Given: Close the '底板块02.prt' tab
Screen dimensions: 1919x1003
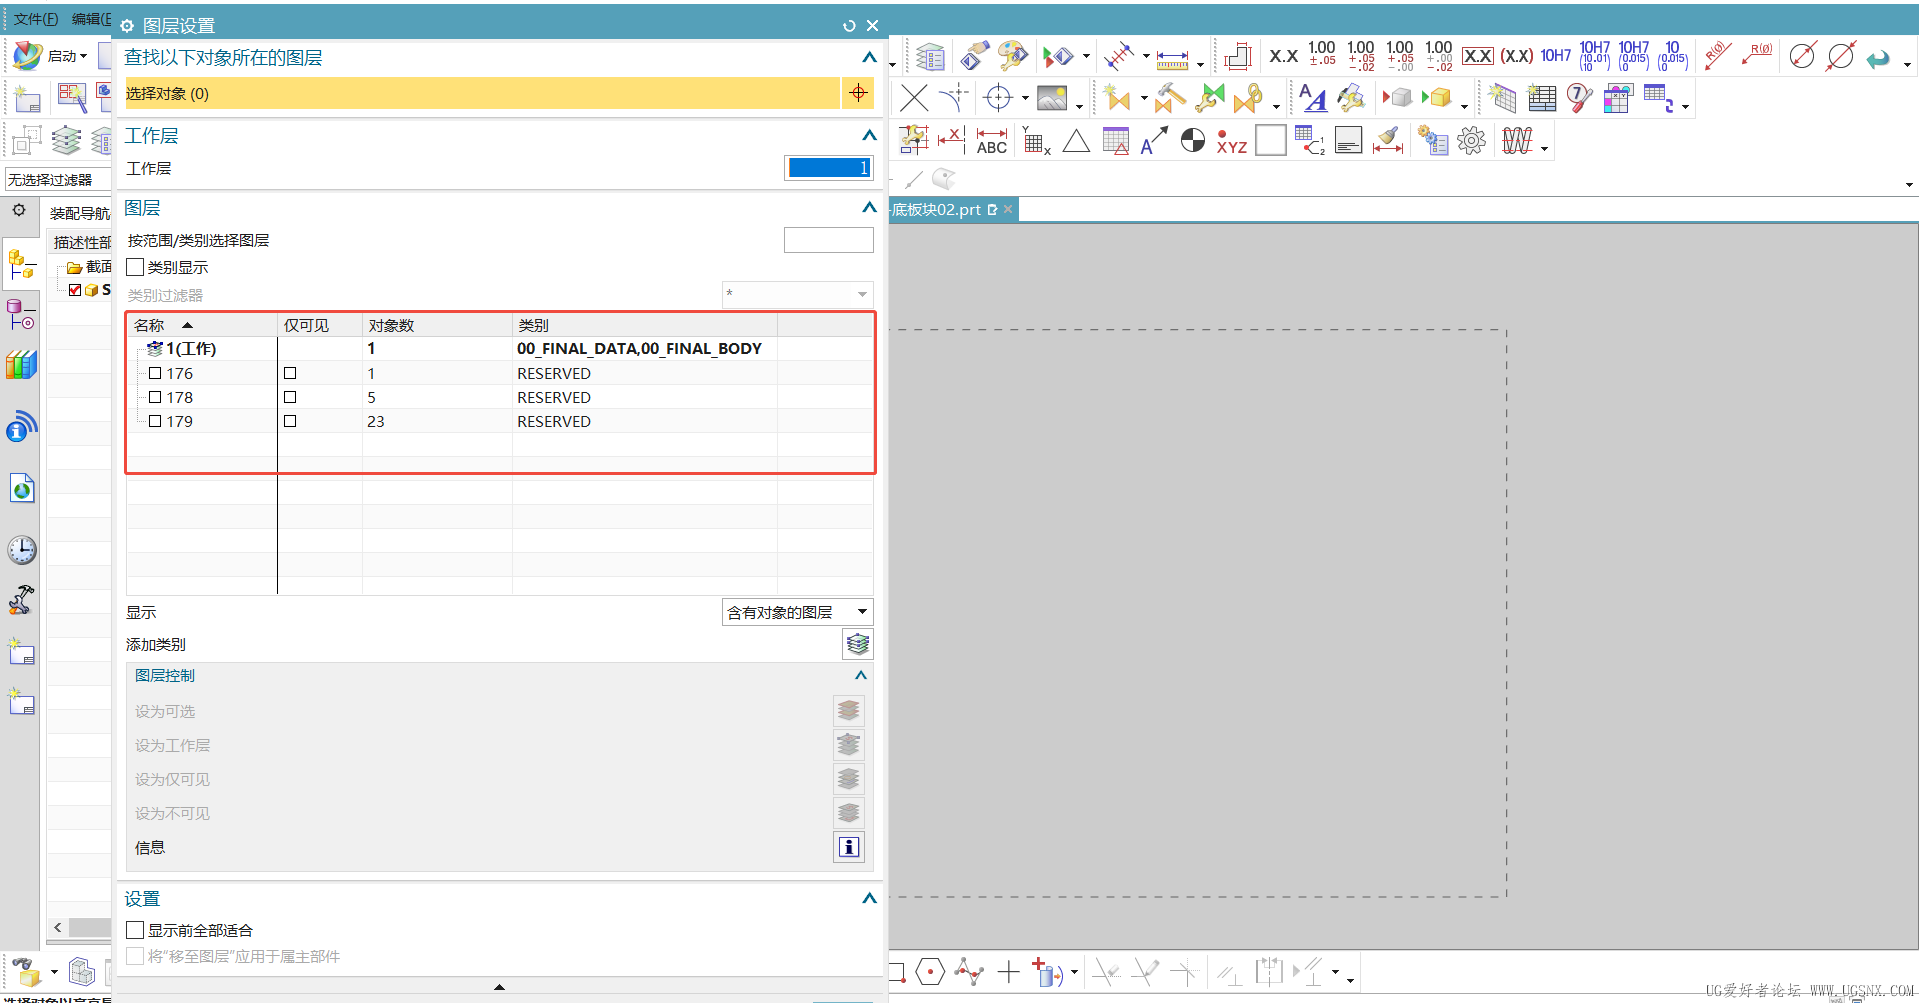Looking at the screenshot, I should click(x=1008, y=209).
